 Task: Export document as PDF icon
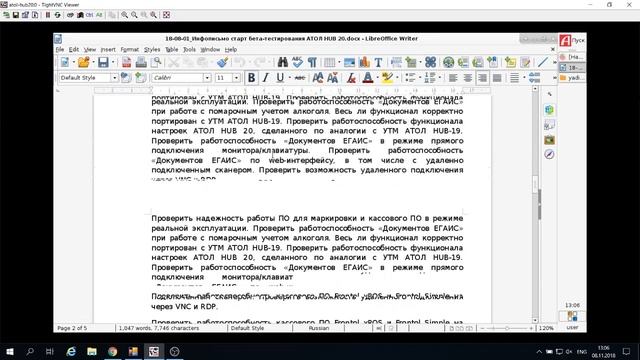[x=127, y=62]
